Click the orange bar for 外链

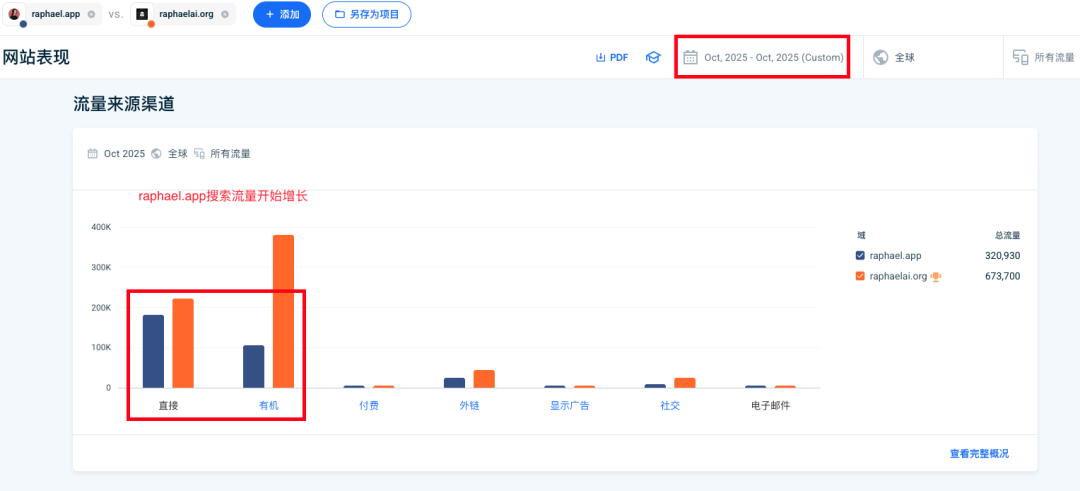pos(484,379)
